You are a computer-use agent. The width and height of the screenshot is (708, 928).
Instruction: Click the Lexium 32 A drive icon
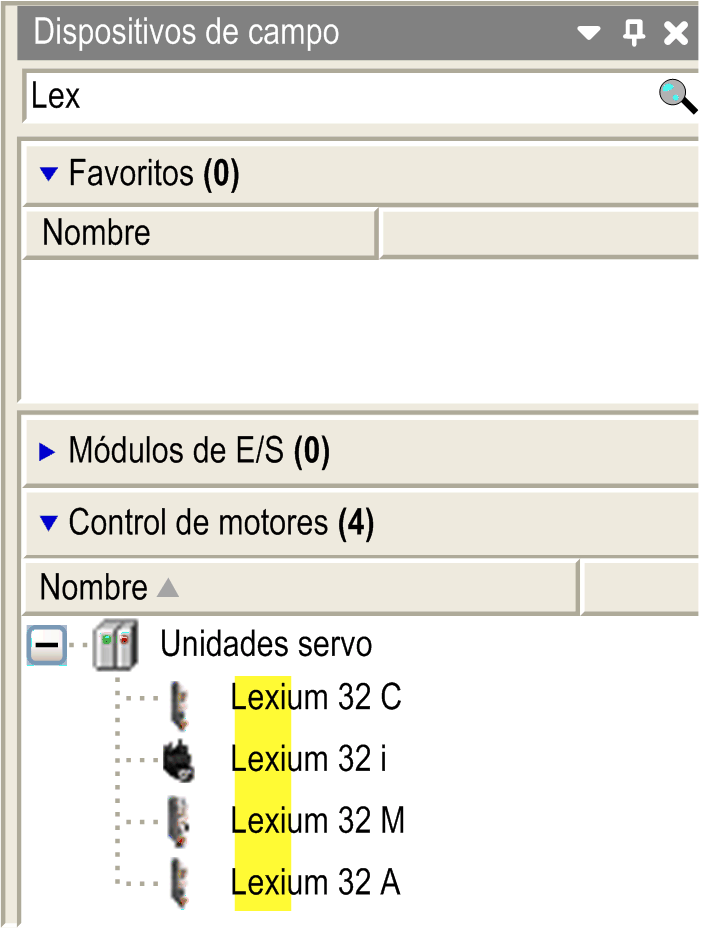(179, 883)
